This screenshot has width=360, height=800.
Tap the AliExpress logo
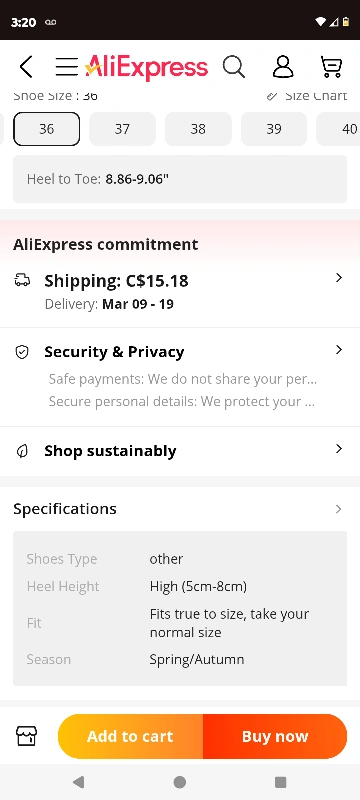pos(146,67)
